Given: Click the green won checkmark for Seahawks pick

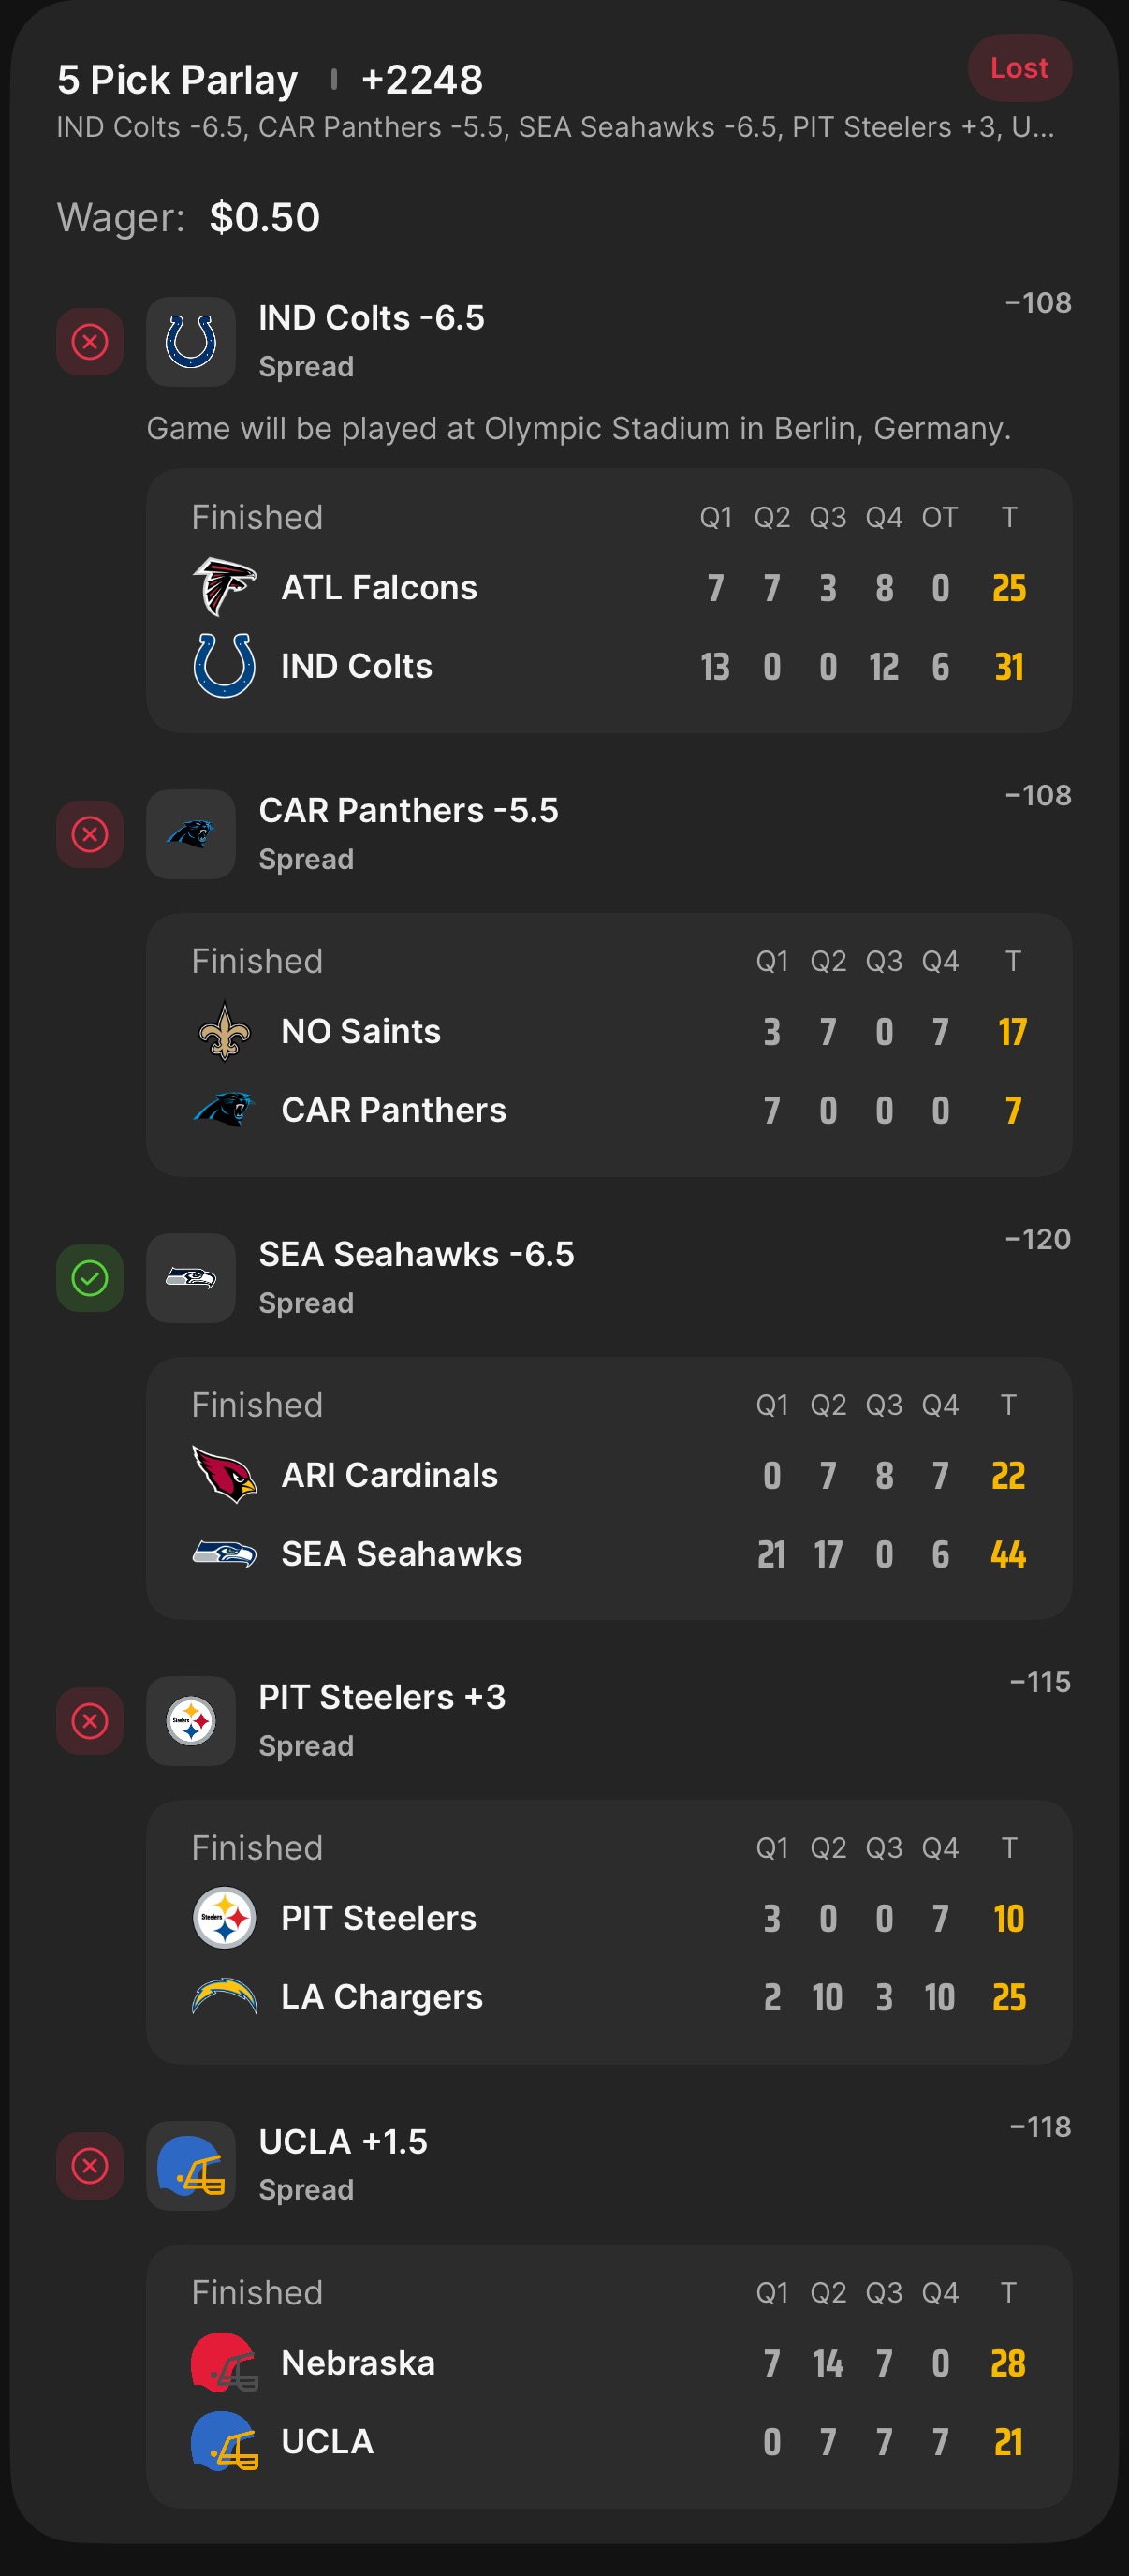Looking at the screenshot, I should (90, 1278).
